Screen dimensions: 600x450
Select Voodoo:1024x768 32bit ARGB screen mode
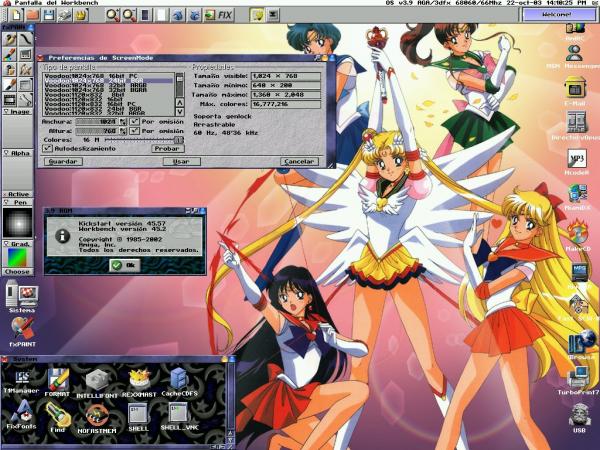tap(108, 85)
